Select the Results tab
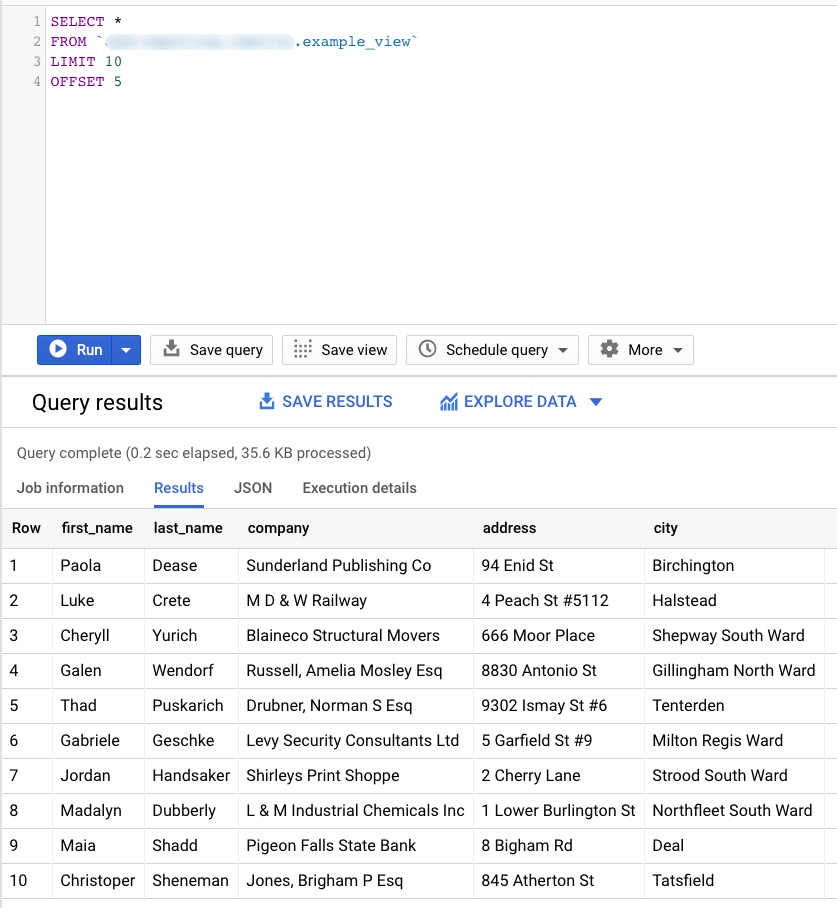This screenshot has height=908, width=837. [x=178, y=488]
